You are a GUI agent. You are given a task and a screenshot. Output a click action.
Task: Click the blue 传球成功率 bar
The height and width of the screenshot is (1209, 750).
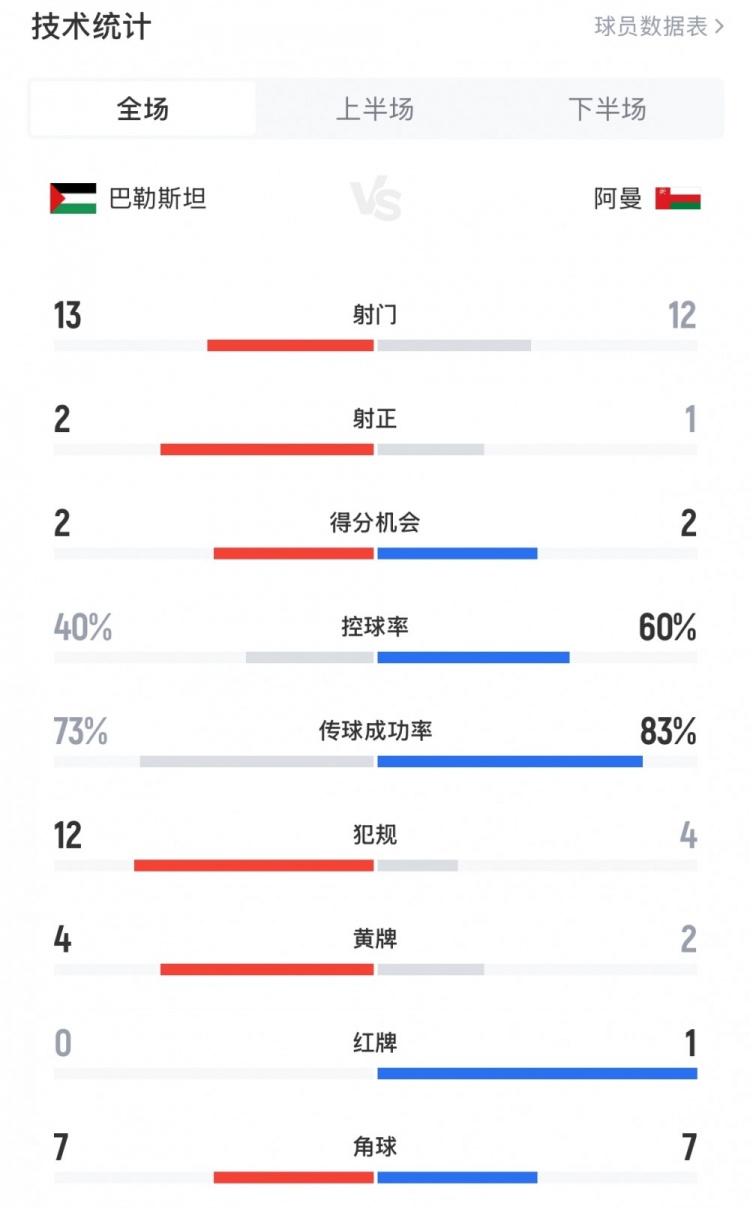click(510, 761)
